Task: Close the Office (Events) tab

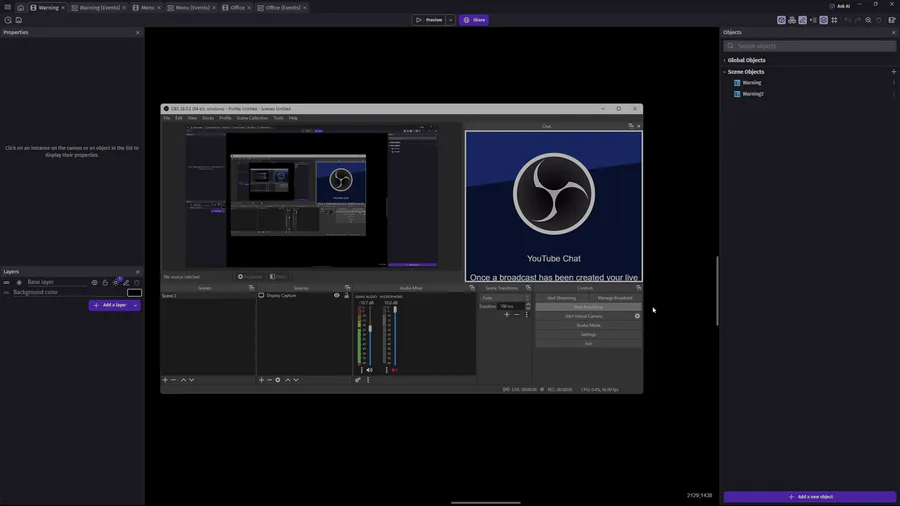Action: (305, 7)
